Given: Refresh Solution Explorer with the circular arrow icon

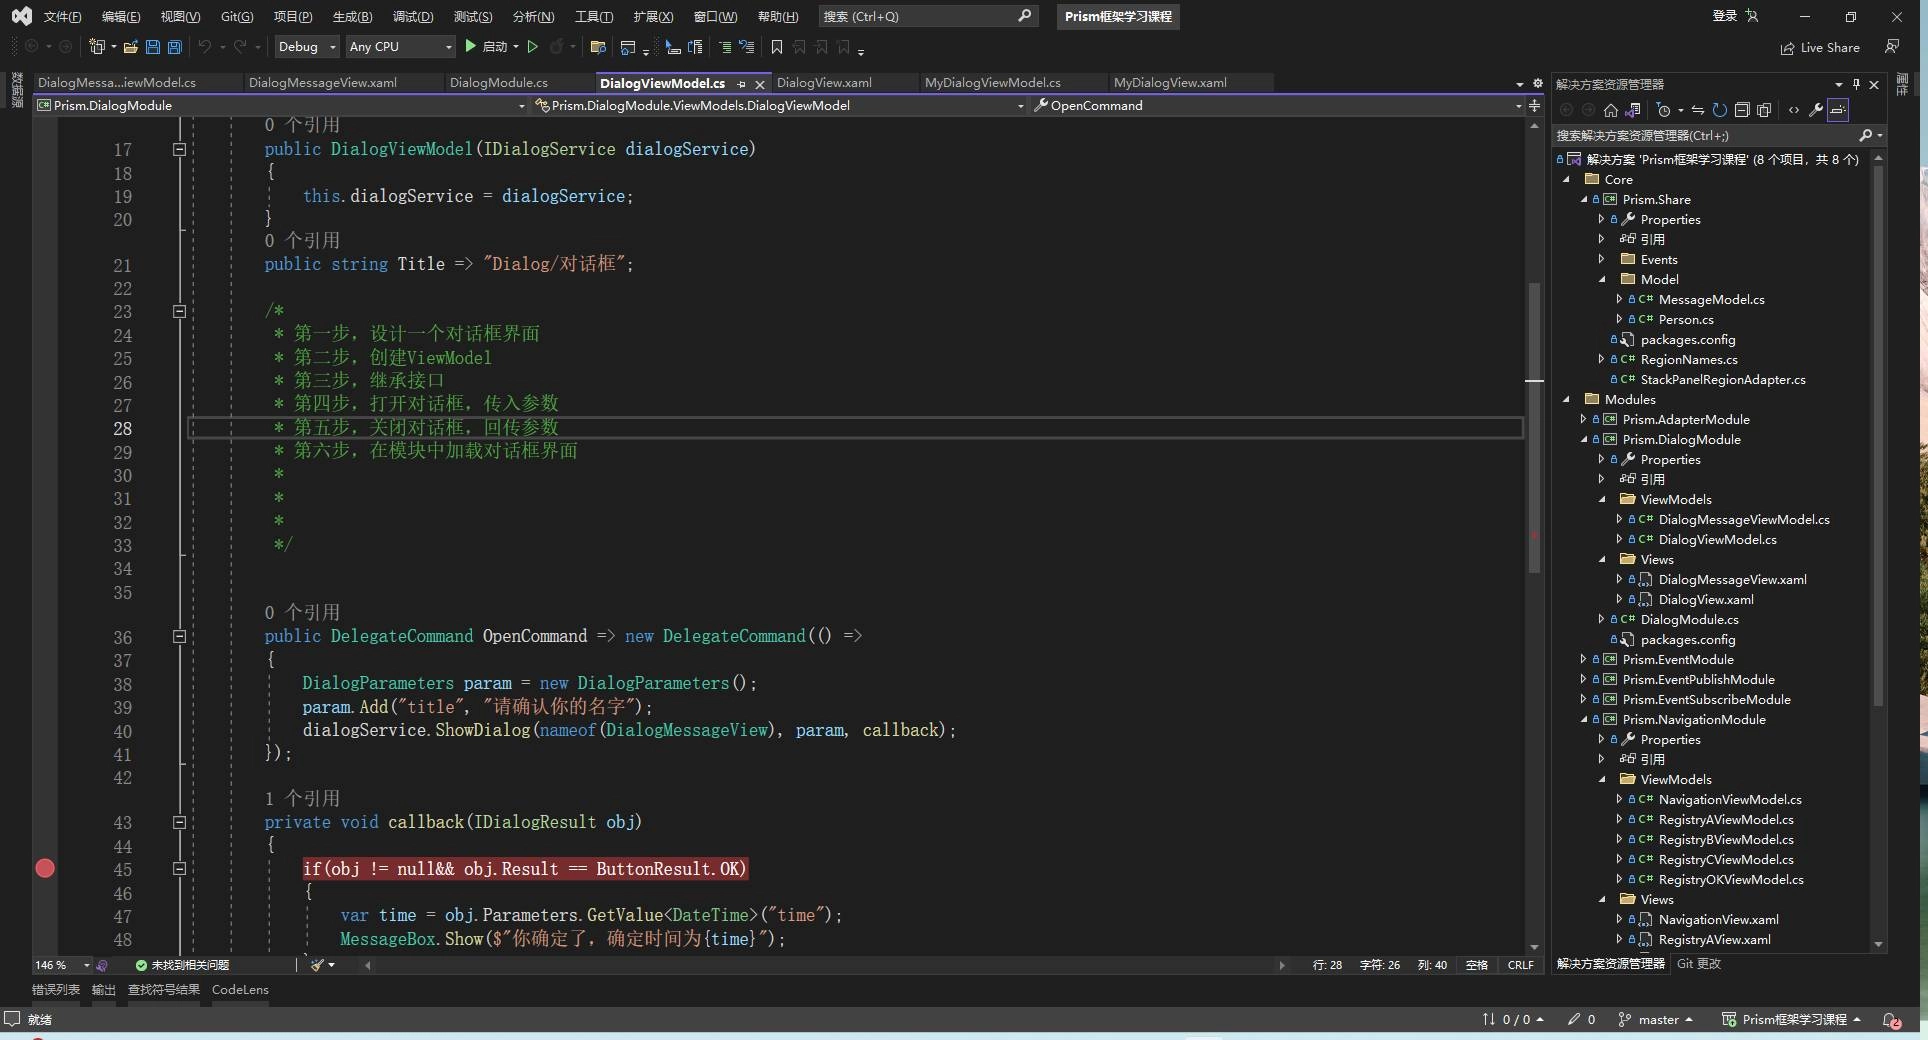Looking at the screenshot, I should 1719,110.
